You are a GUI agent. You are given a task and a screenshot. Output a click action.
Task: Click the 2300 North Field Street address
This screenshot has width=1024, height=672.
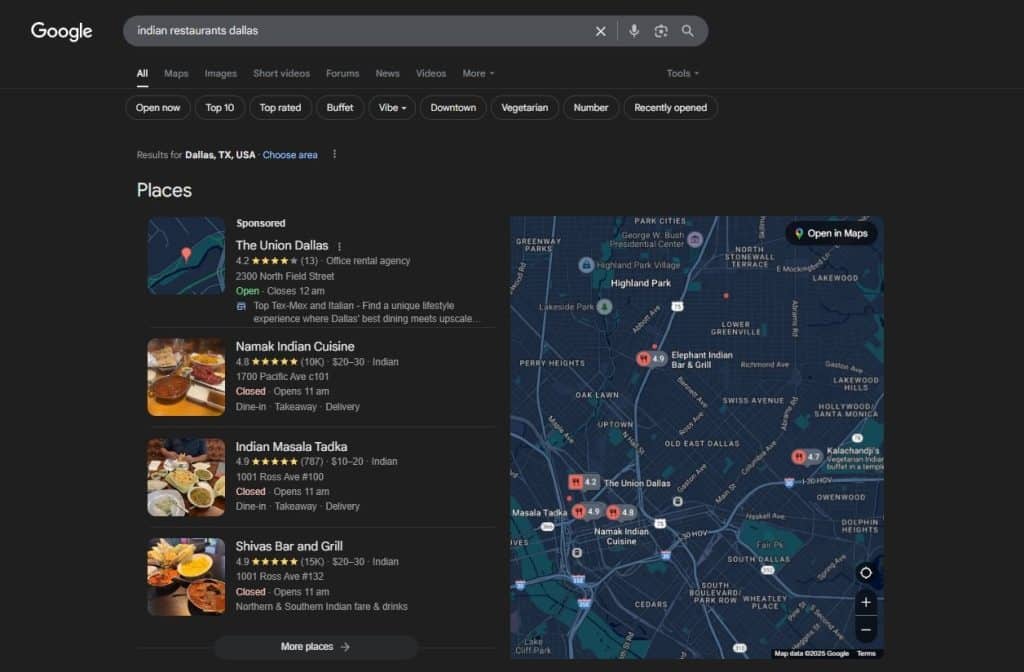(x=285, y=276)
